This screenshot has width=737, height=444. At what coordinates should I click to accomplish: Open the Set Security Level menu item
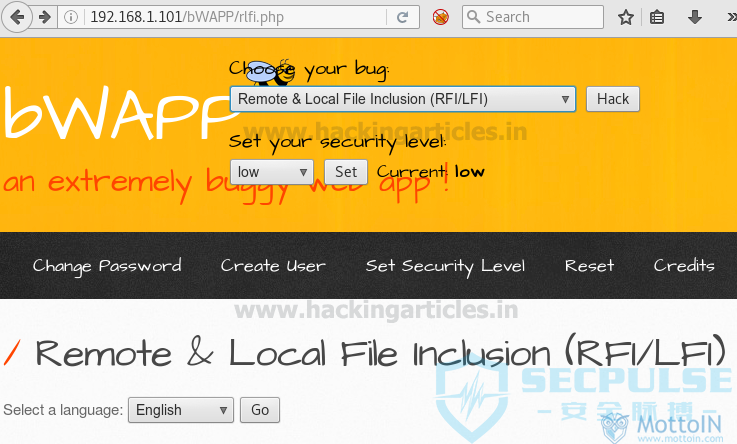(445, 266)
